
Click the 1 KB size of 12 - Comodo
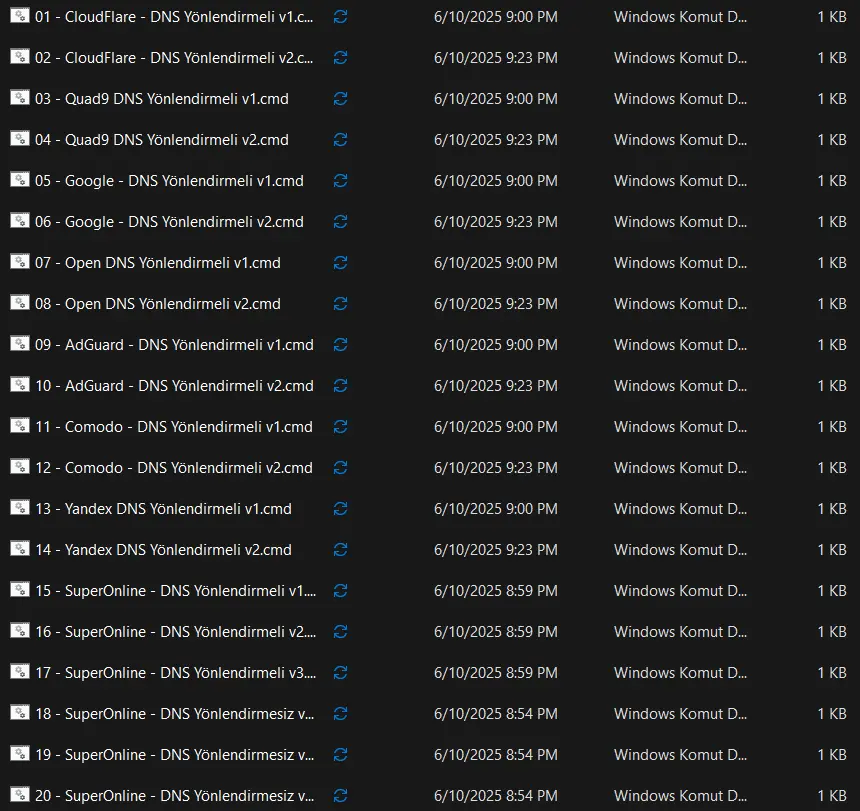(x=832, y=468)
